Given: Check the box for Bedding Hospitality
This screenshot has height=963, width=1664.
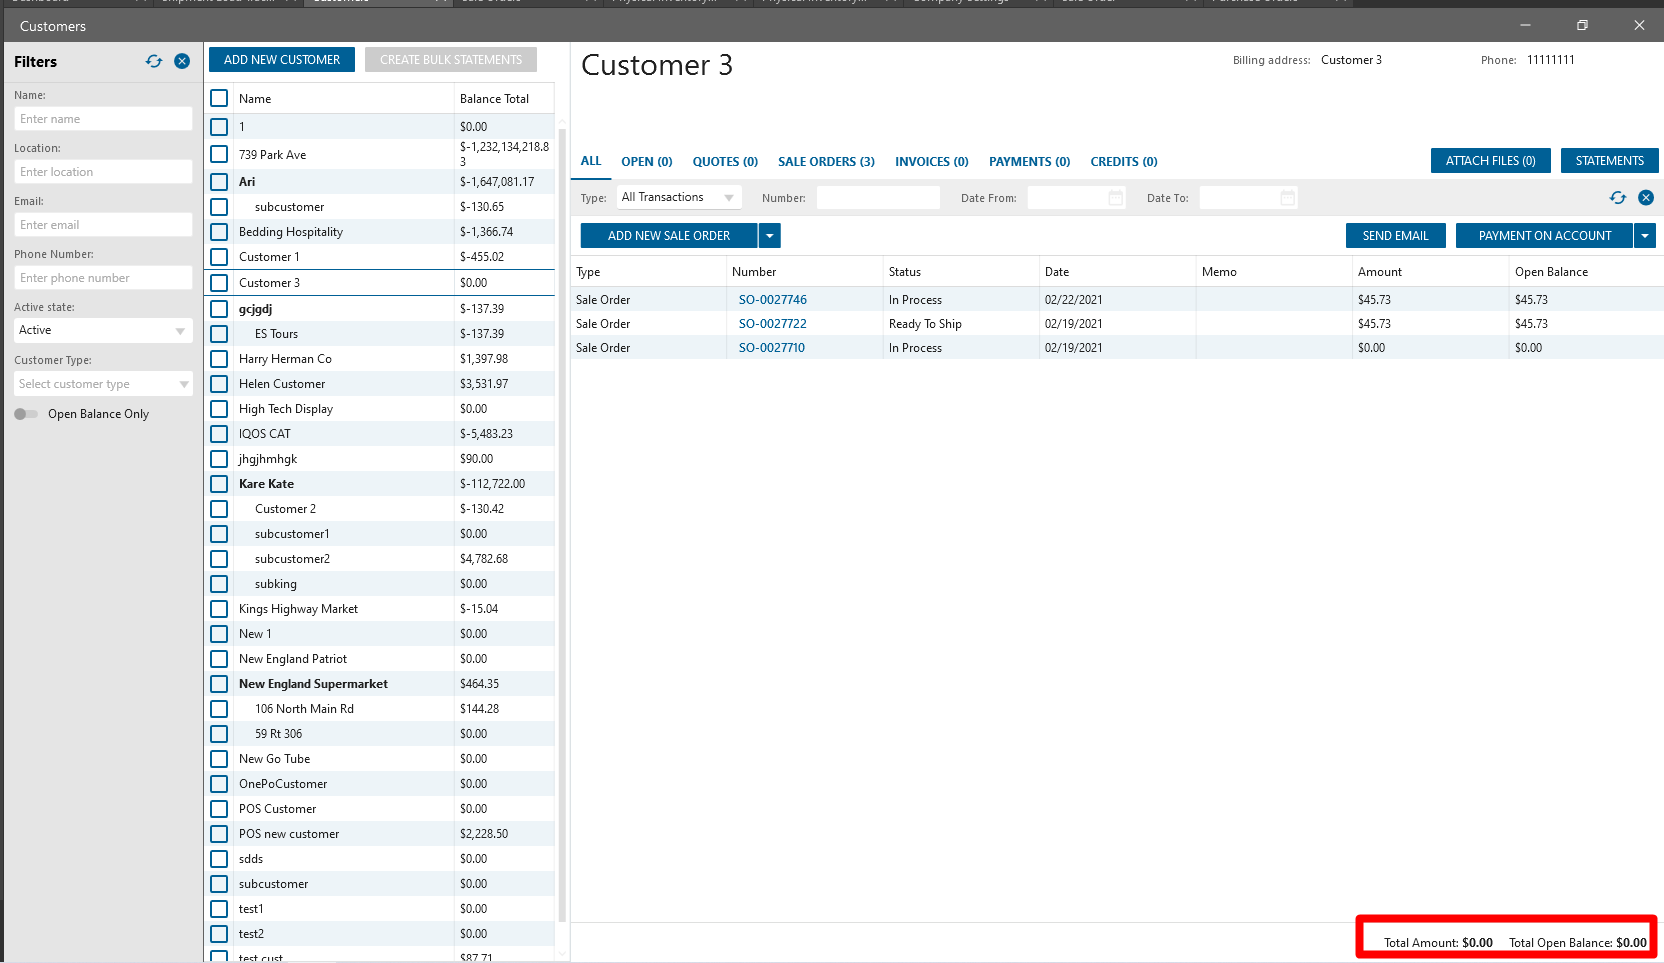Looking at the screenshot, I should (x=219, y=232).
